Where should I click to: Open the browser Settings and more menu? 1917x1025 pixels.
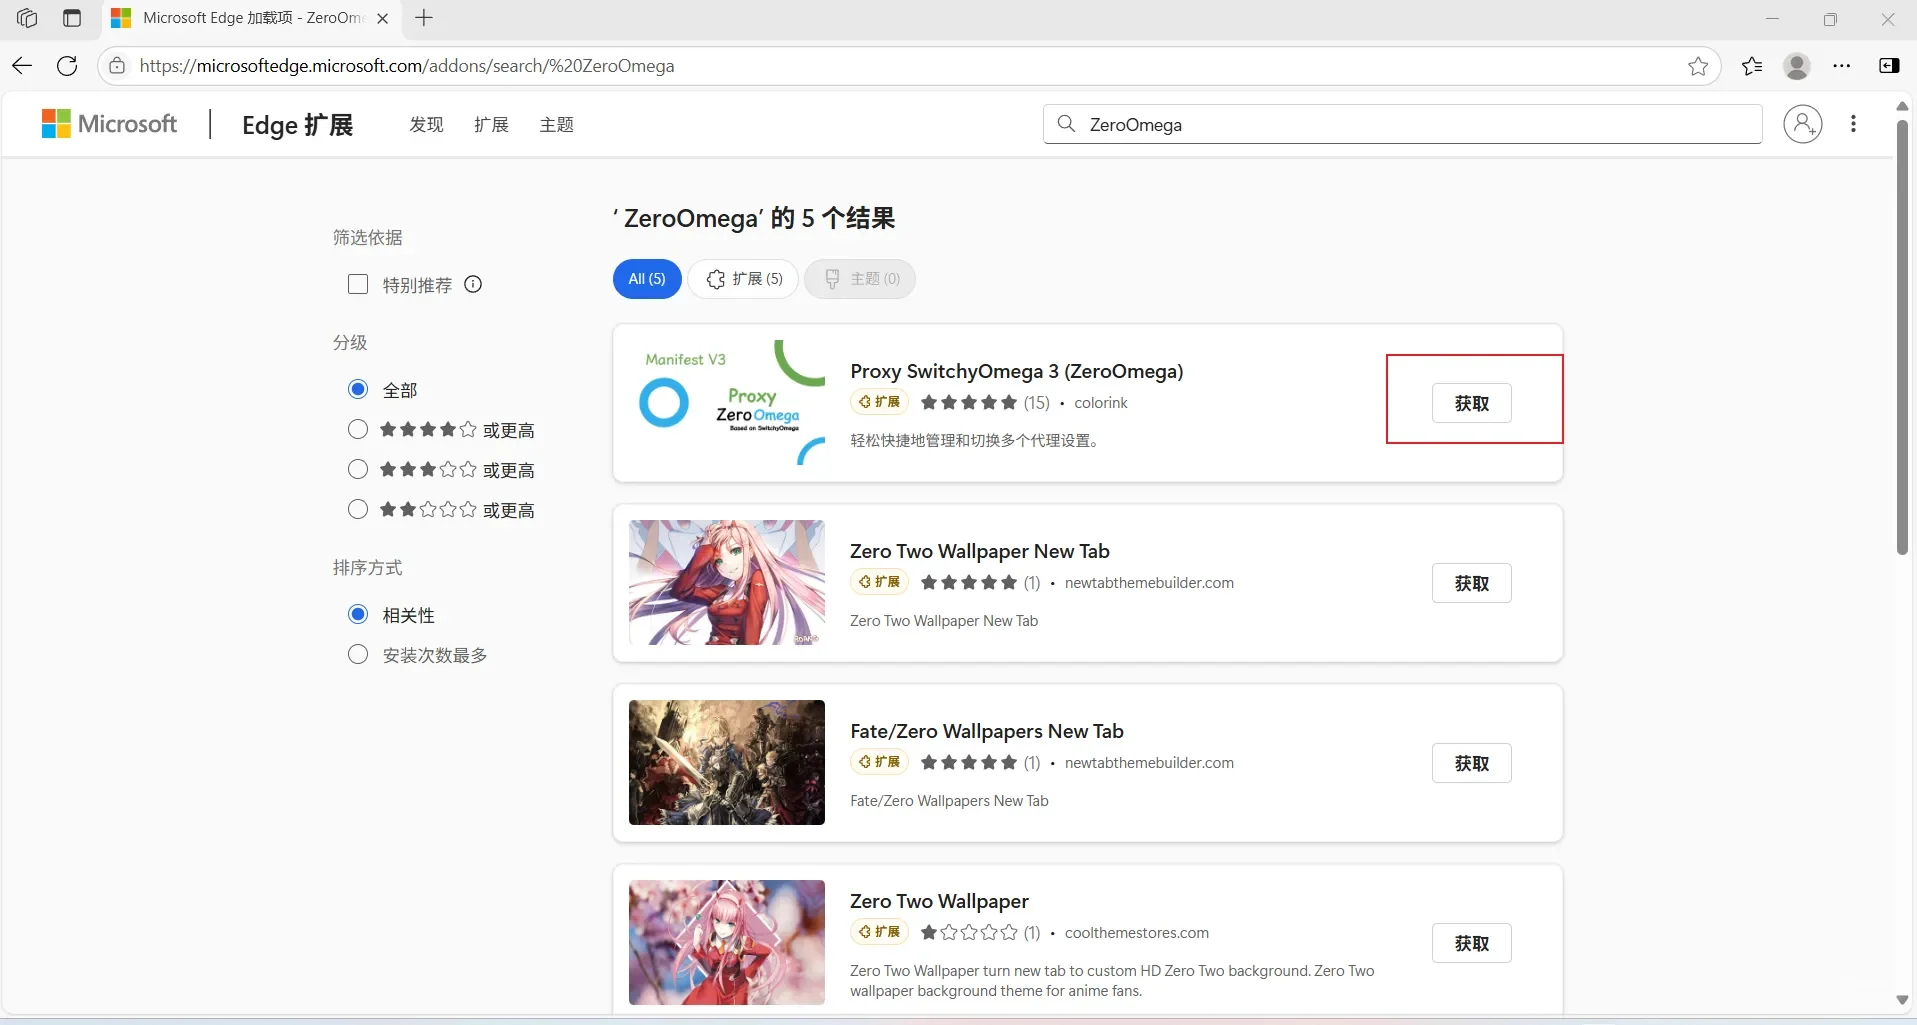tap(1843, 66)
